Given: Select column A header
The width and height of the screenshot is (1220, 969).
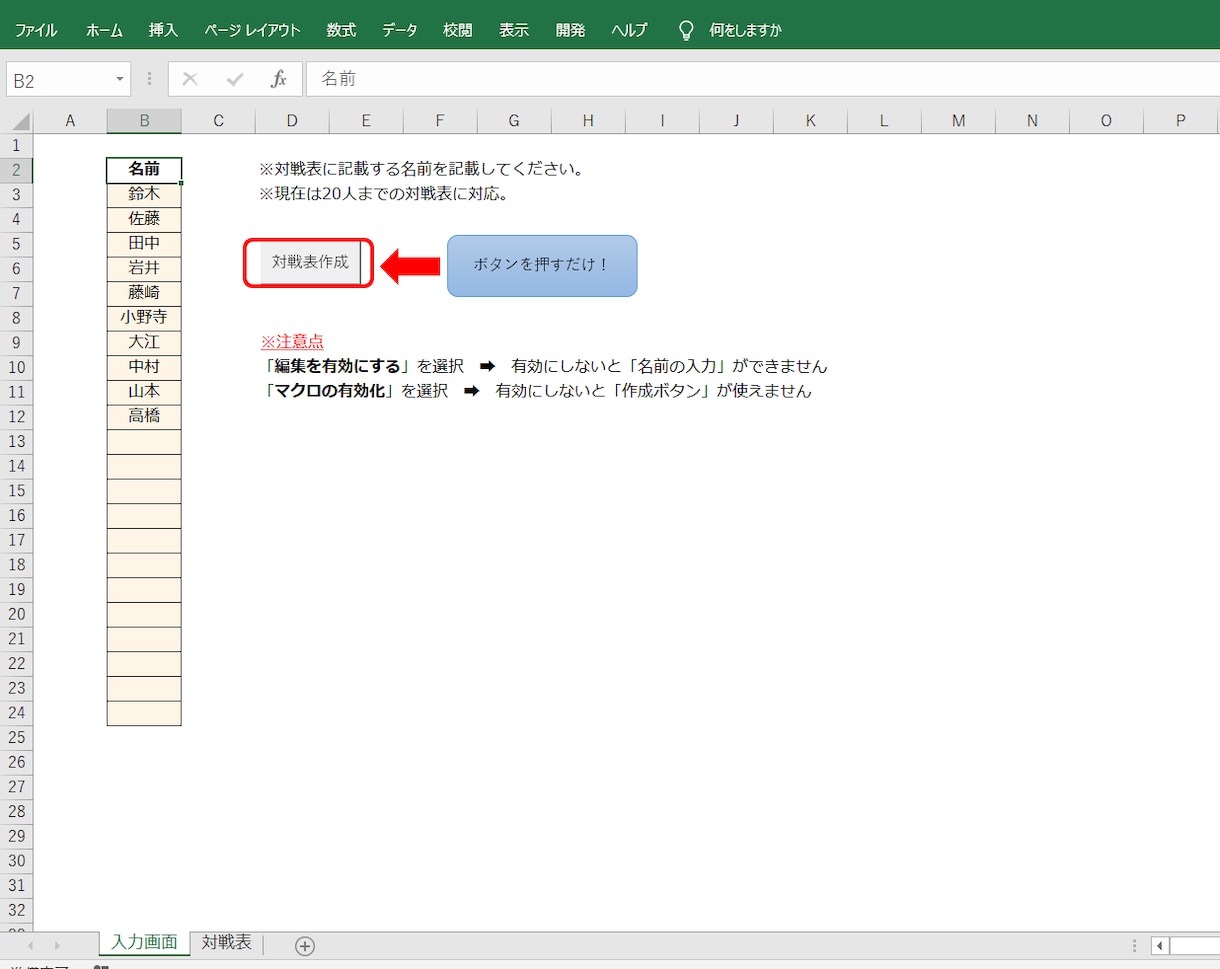Looking at the screenshot, I should click(x=70, y=121).
